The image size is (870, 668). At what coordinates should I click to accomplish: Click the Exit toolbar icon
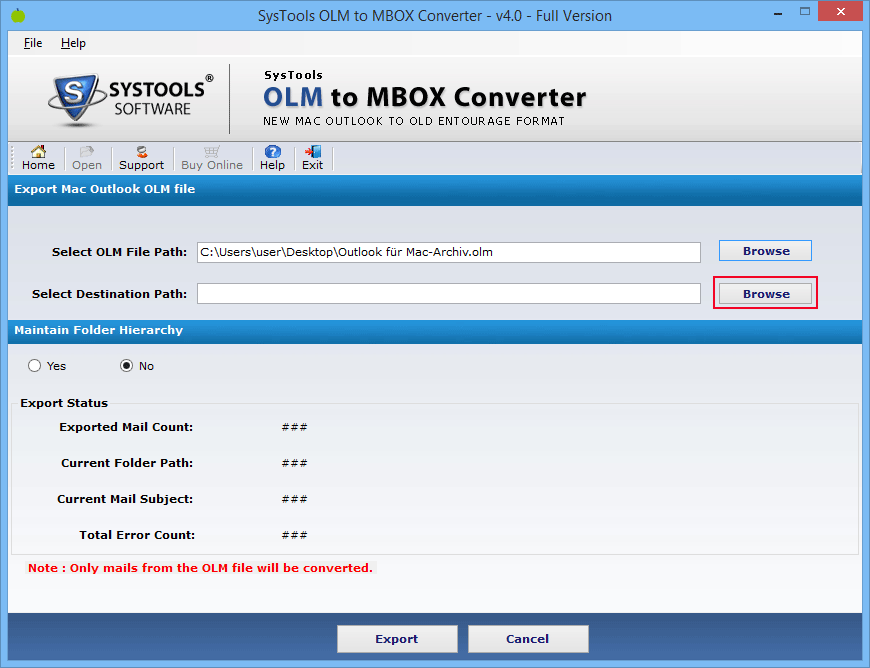click(x=312, y=158)
